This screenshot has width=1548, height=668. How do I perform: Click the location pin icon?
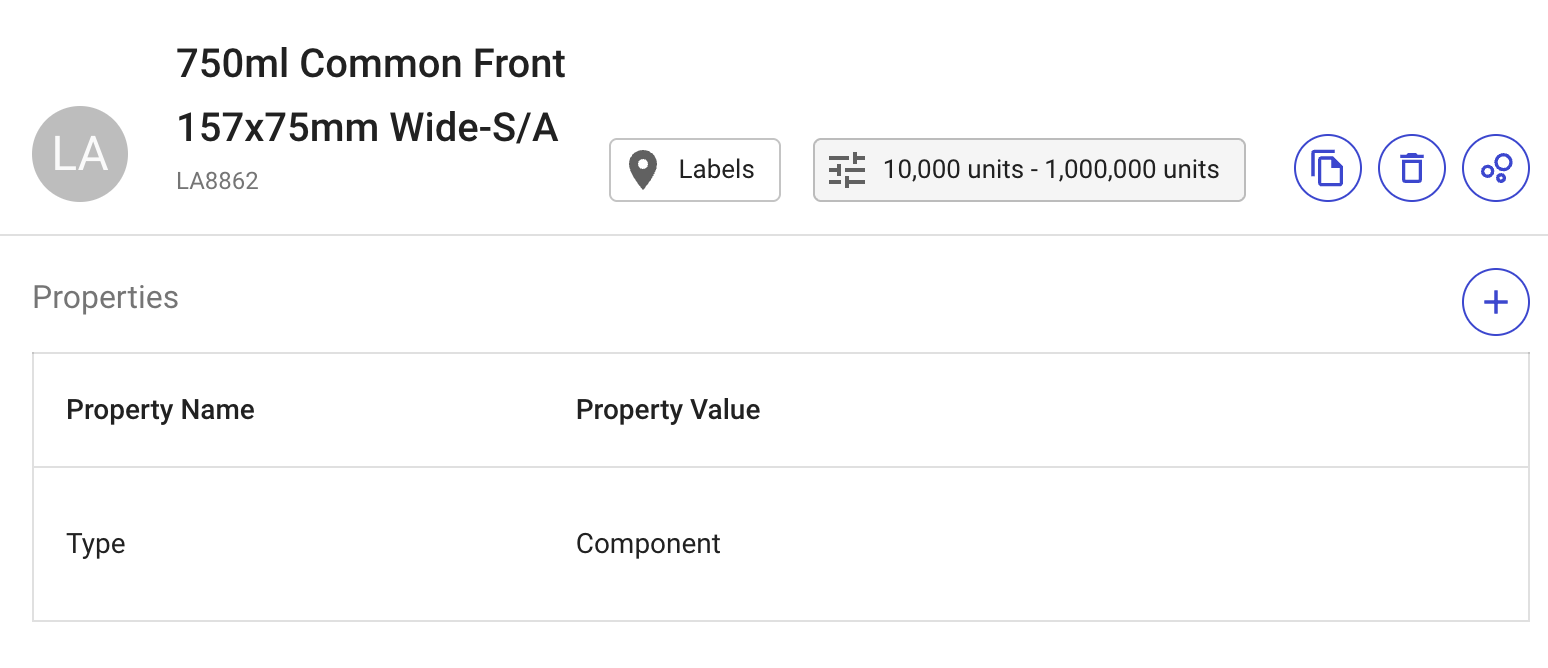[x=642, y=170]
